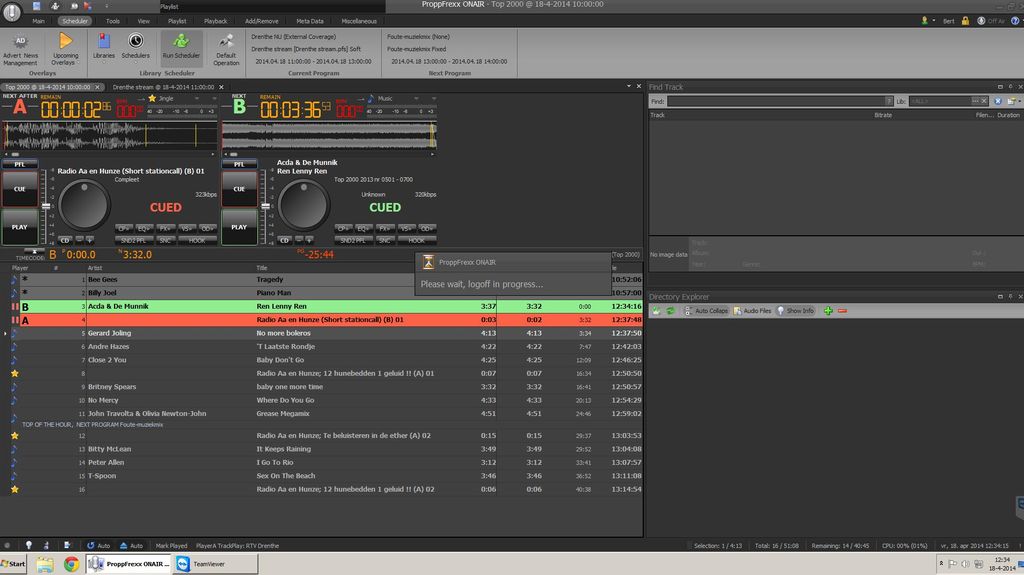Open the Music type dropdown on player B

[x=416, y=99]
